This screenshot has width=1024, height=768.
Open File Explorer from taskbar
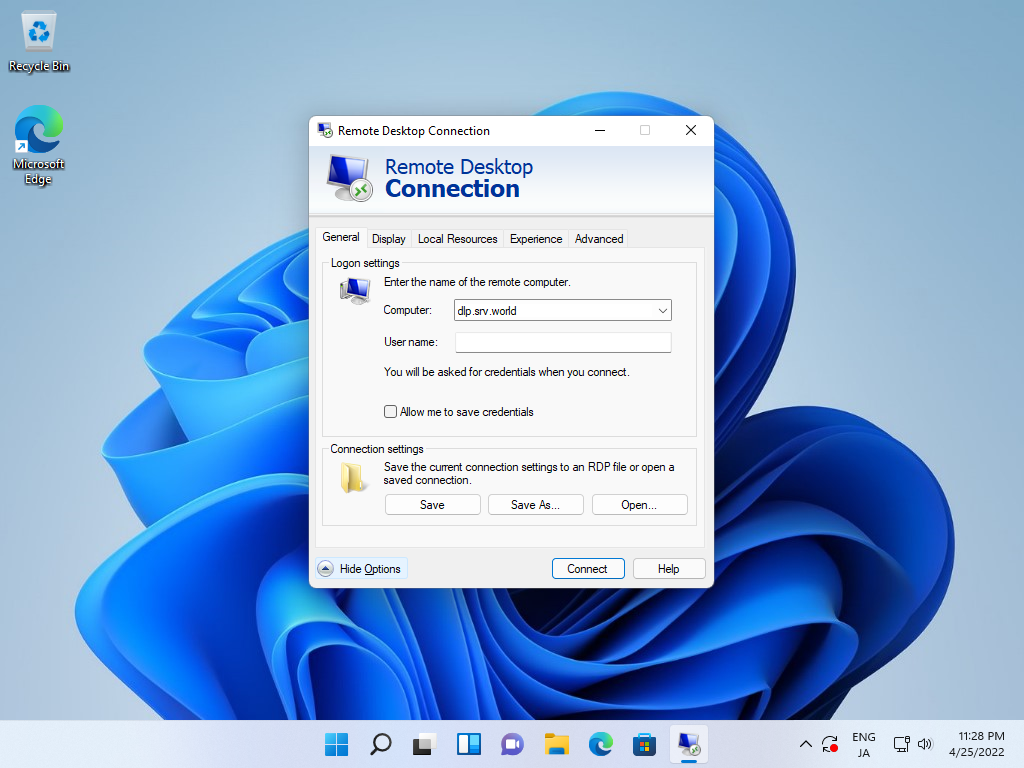[x=556, y=744]
